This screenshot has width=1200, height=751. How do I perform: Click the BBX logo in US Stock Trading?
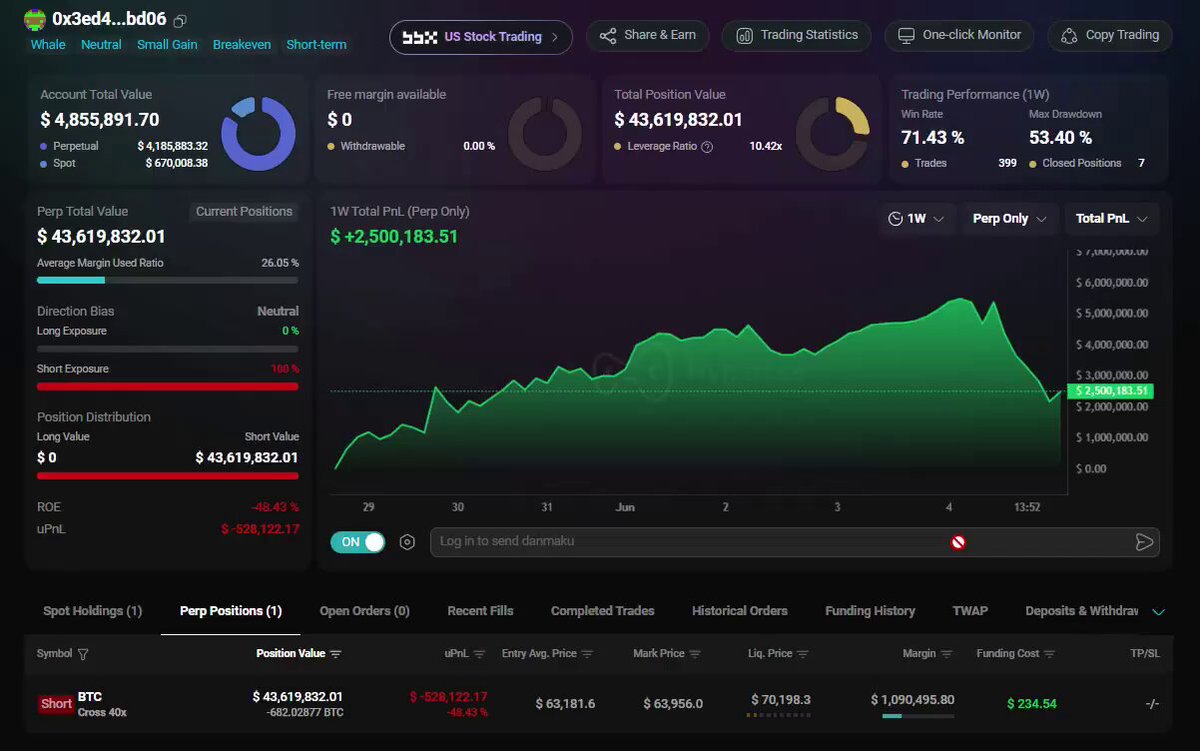pyautogui.click(x=420, y=37)
